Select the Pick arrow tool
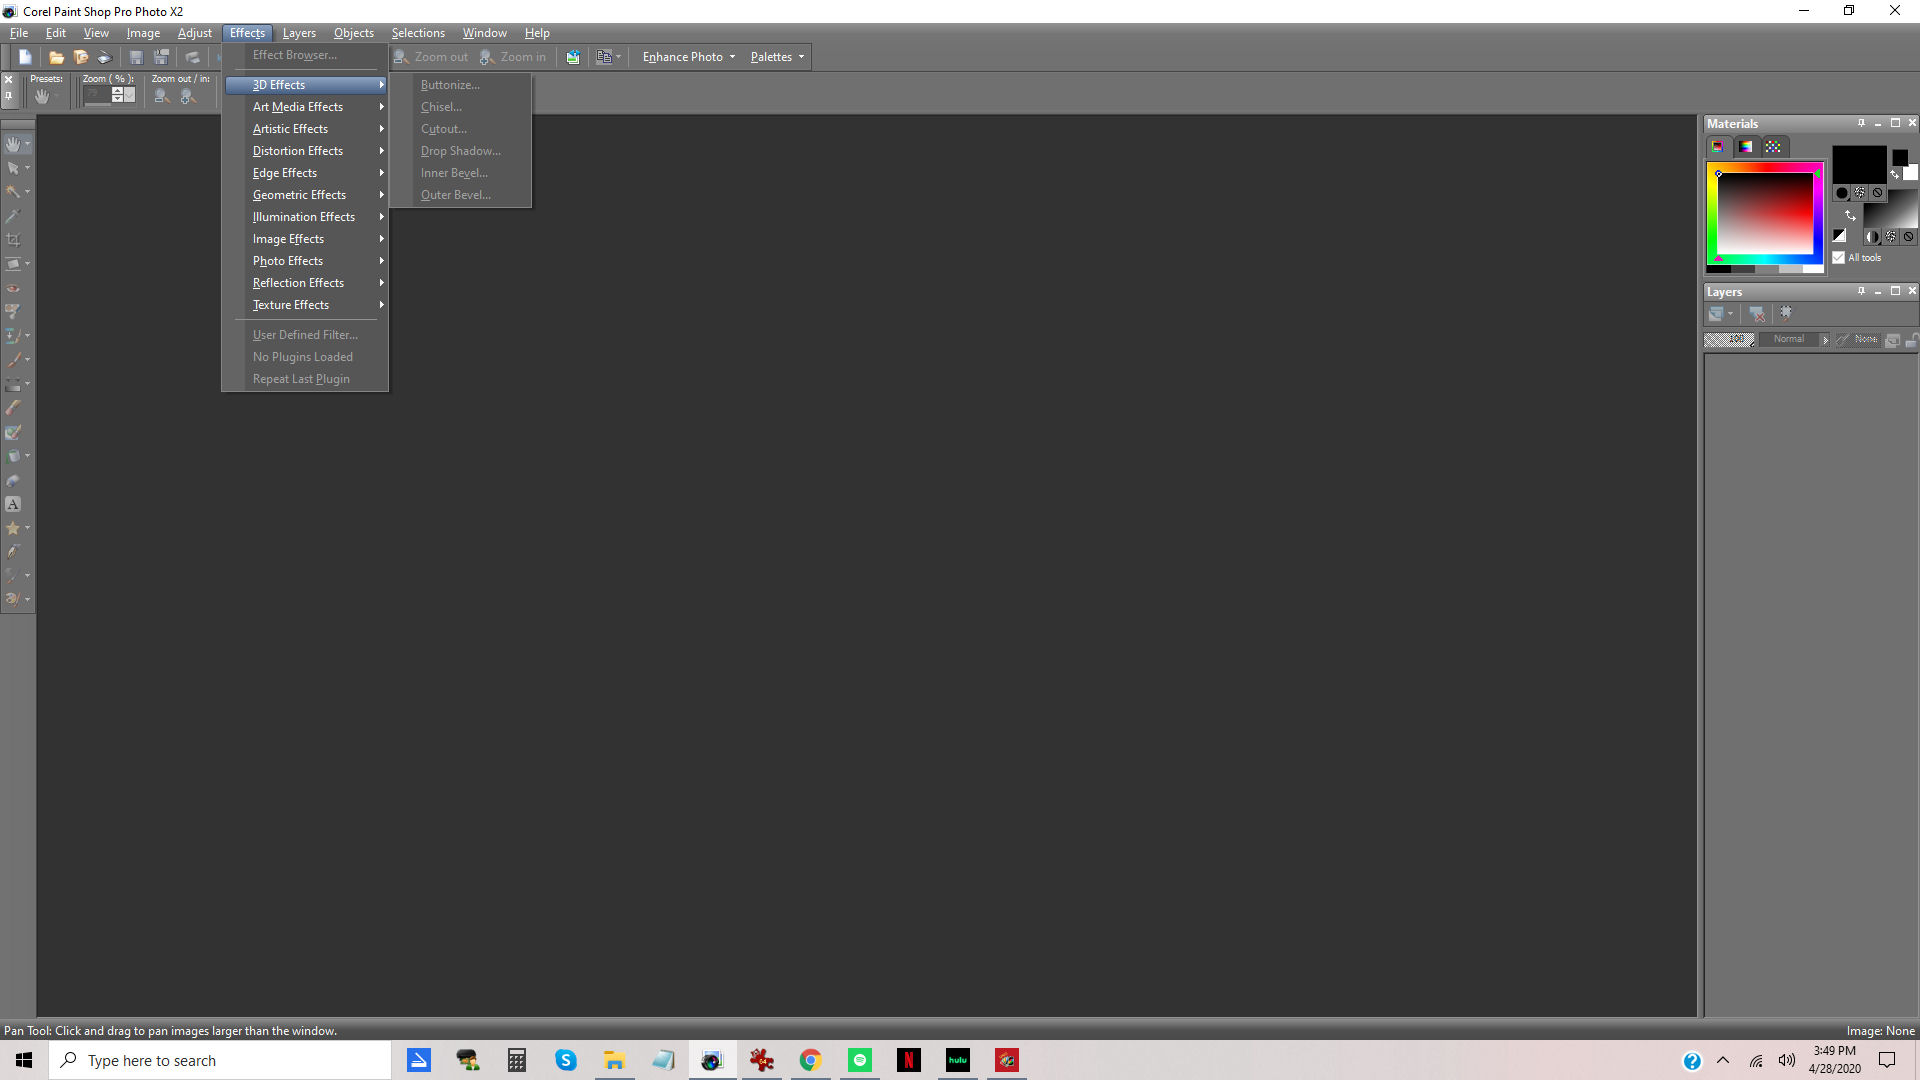1920x1080 pixels. 13,168
